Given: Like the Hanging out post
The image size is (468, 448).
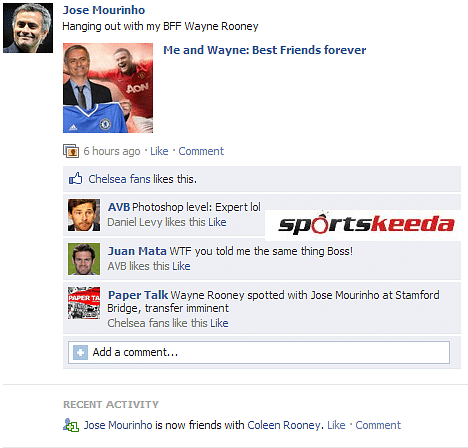Looking at the screenshot, I should 159,151.
